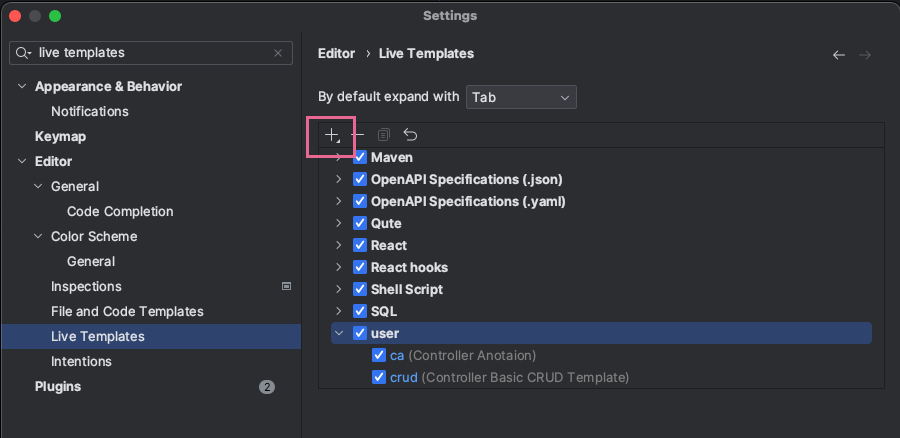Open the default expand key dropdown

tap(521, 97)
